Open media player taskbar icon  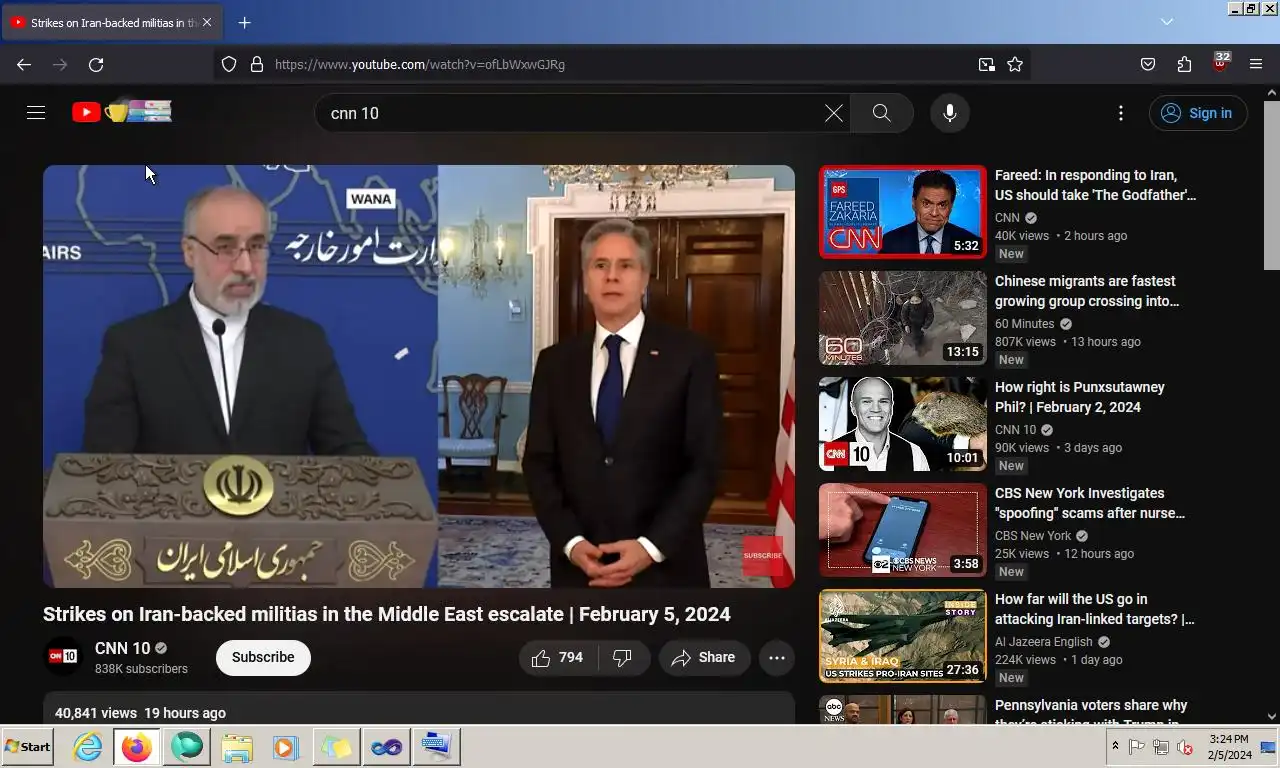coord(285,747)
